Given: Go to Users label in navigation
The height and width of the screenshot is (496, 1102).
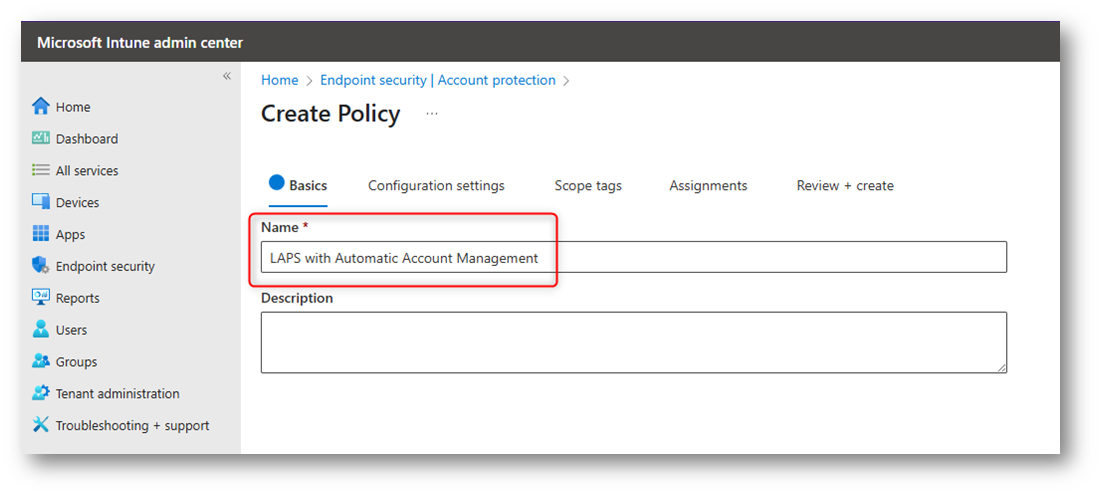Looking at the screenshot, I should pyautogui.click(x=72, y=329).
